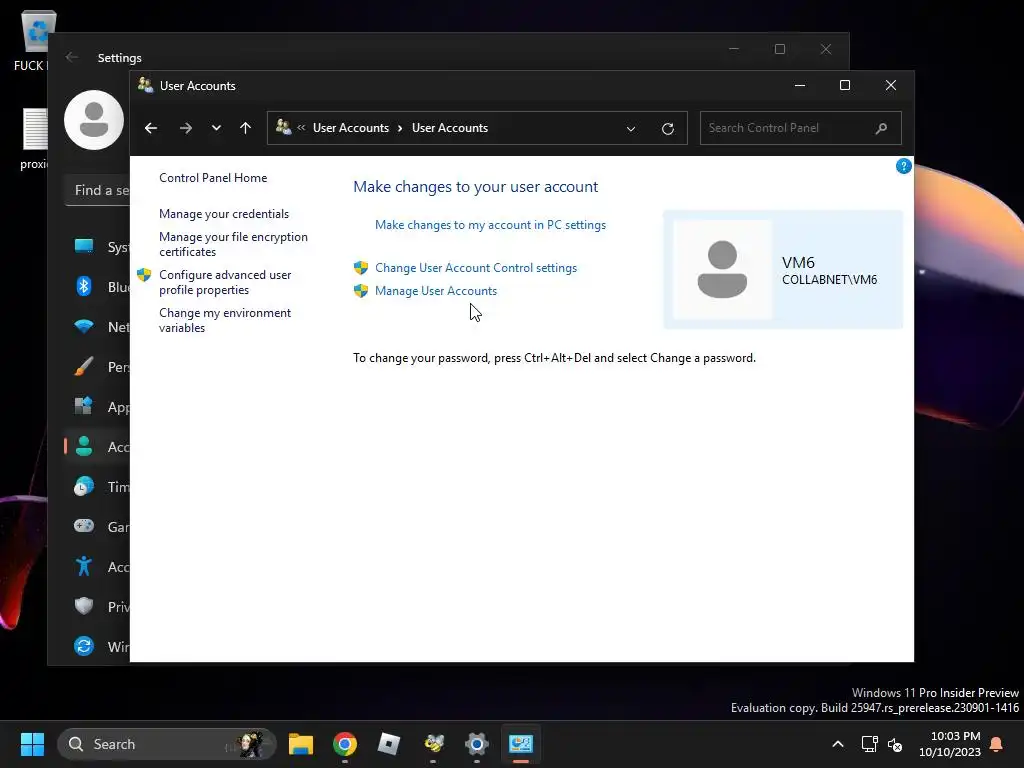Viewport: 1024px width, 768px height.
Task: Show hidden tray icons chevron
Action: (838, 744)
